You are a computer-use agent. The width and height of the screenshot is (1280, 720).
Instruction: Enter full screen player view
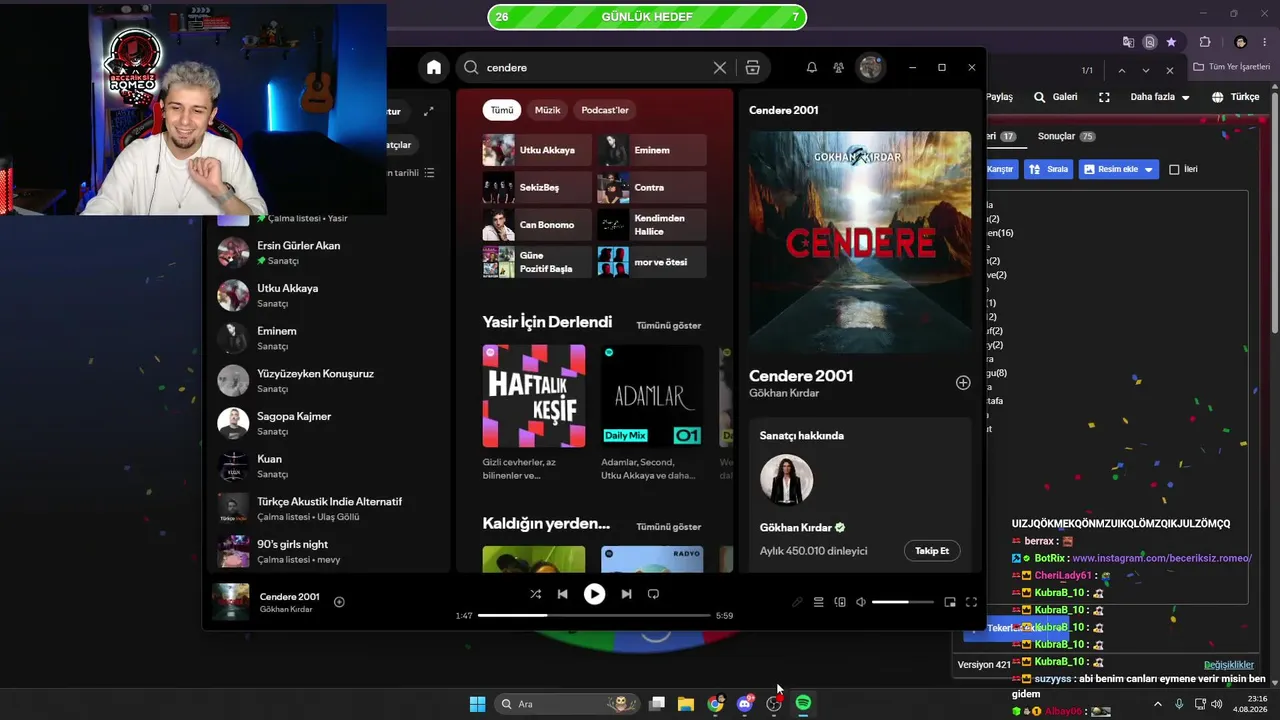click(x=971, y=602)
